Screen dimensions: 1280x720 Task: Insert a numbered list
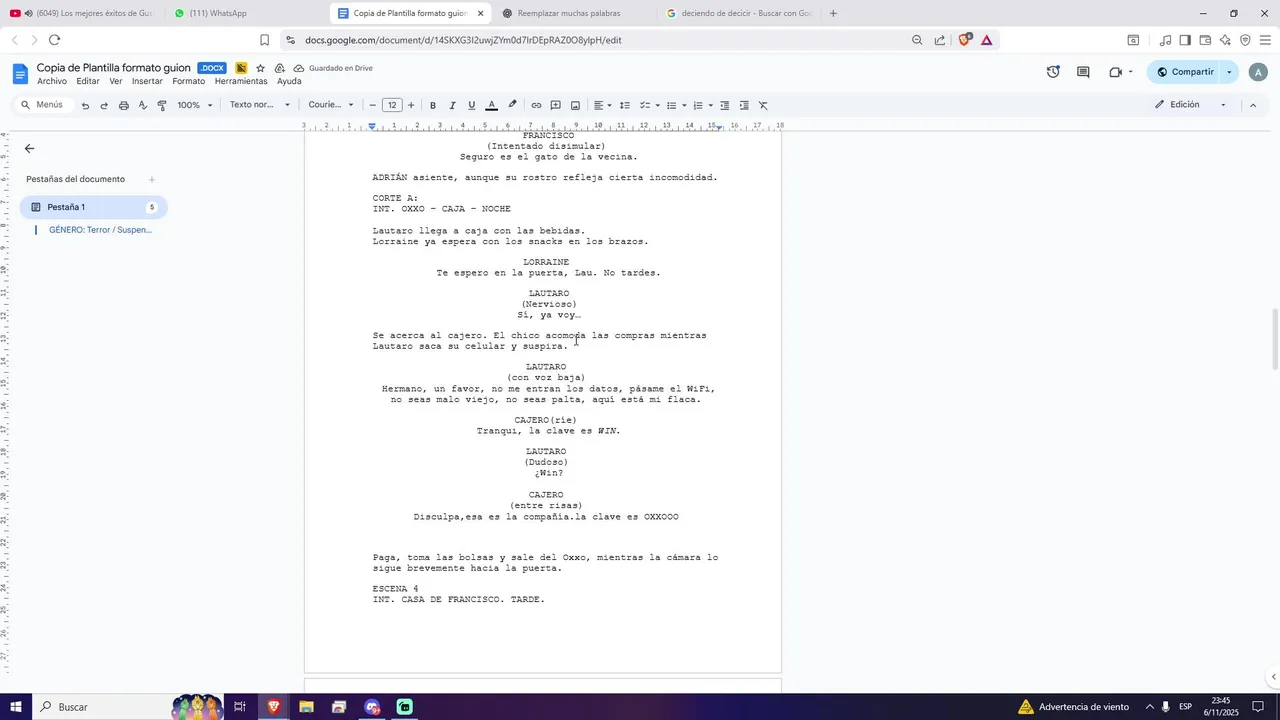pyautogui.click(x=698, y=105)
